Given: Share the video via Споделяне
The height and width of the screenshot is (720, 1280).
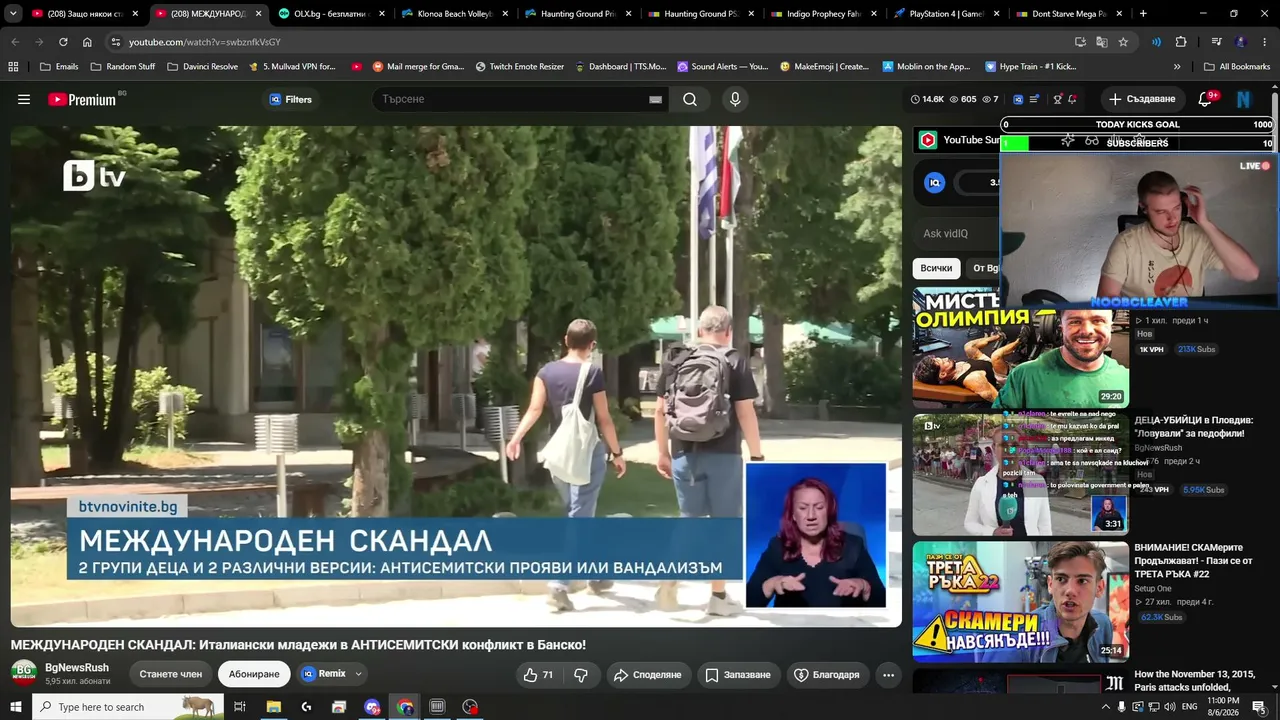Looking at the screenshot, I should (647, 675).
